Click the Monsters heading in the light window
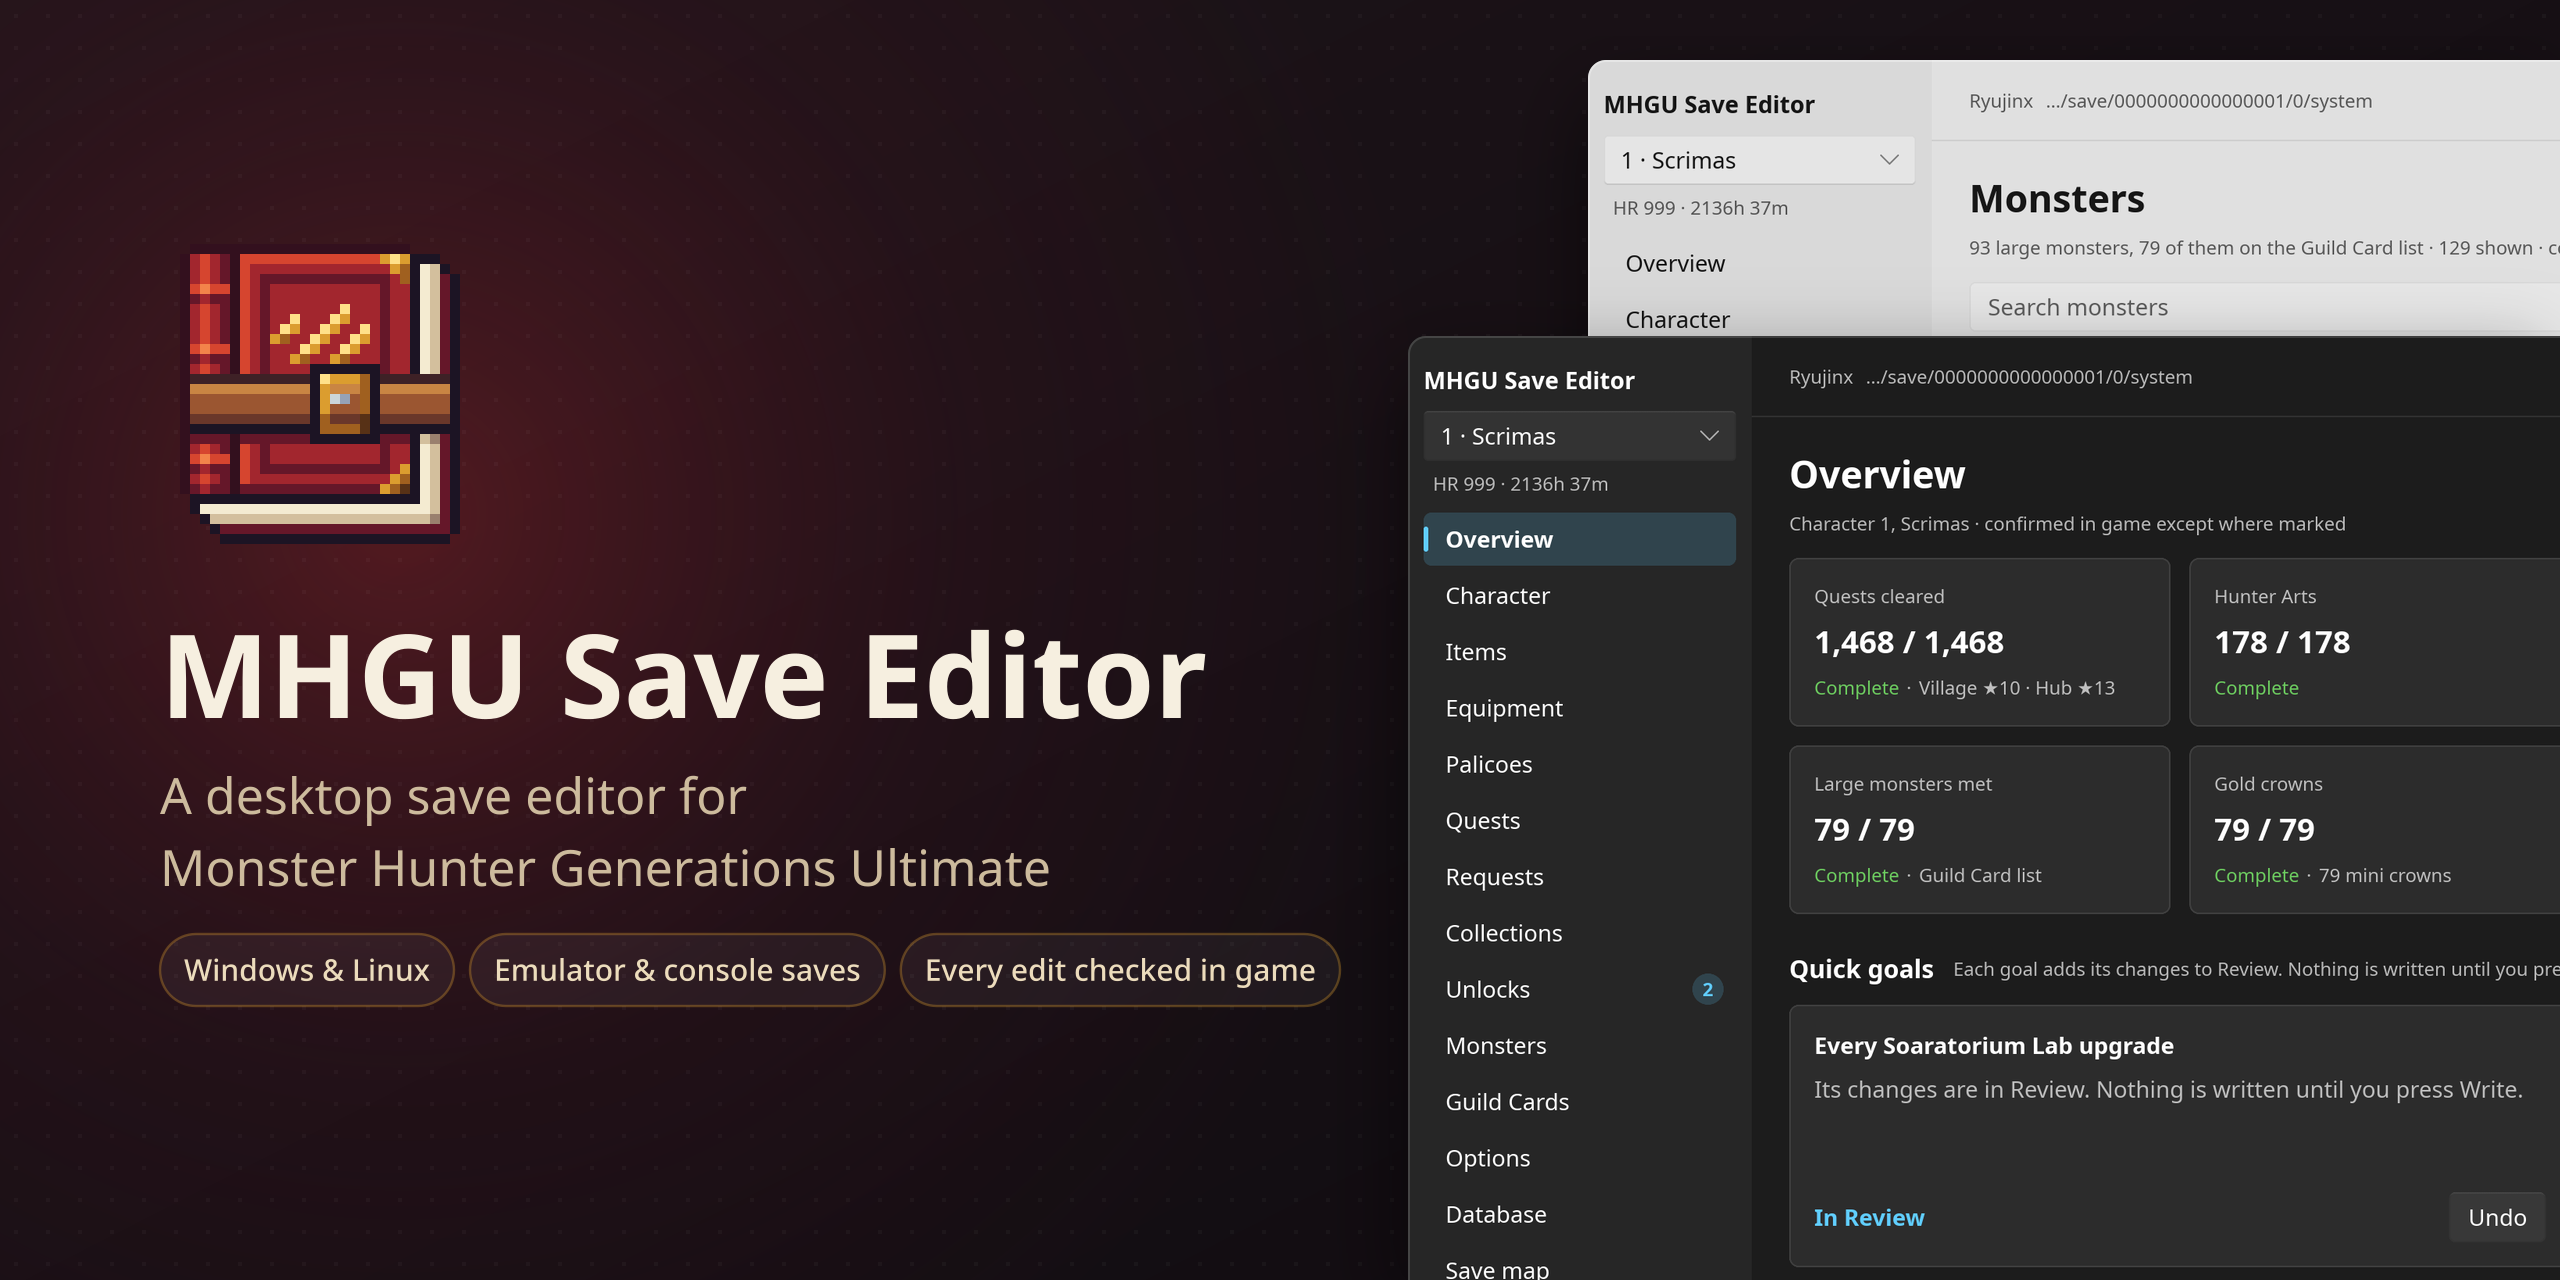This screenshot has width=2560, height=1280. 2057,199
